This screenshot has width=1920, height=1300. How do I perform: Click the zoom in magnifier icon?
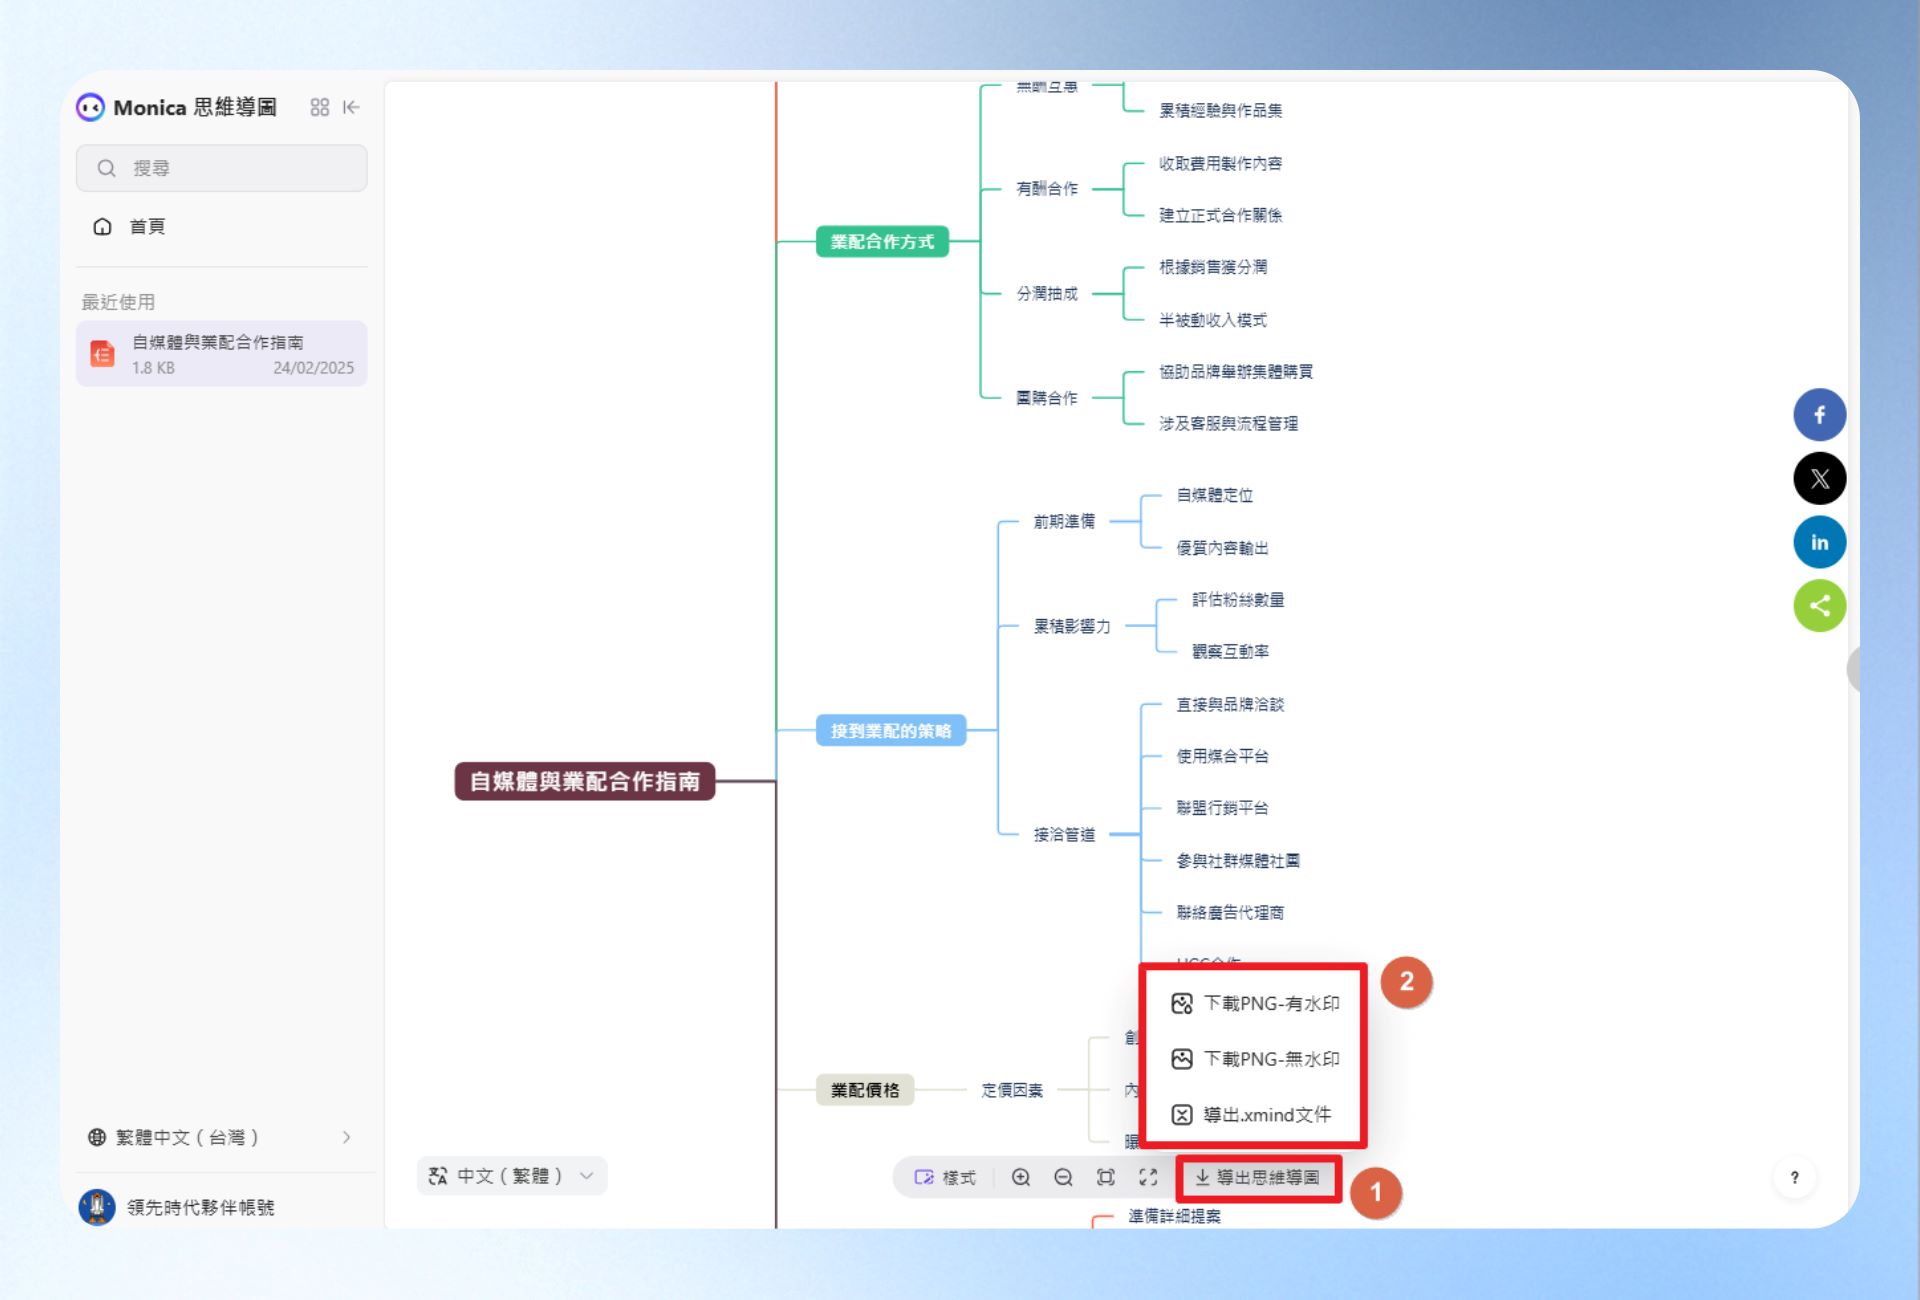pos(1021,1177)
